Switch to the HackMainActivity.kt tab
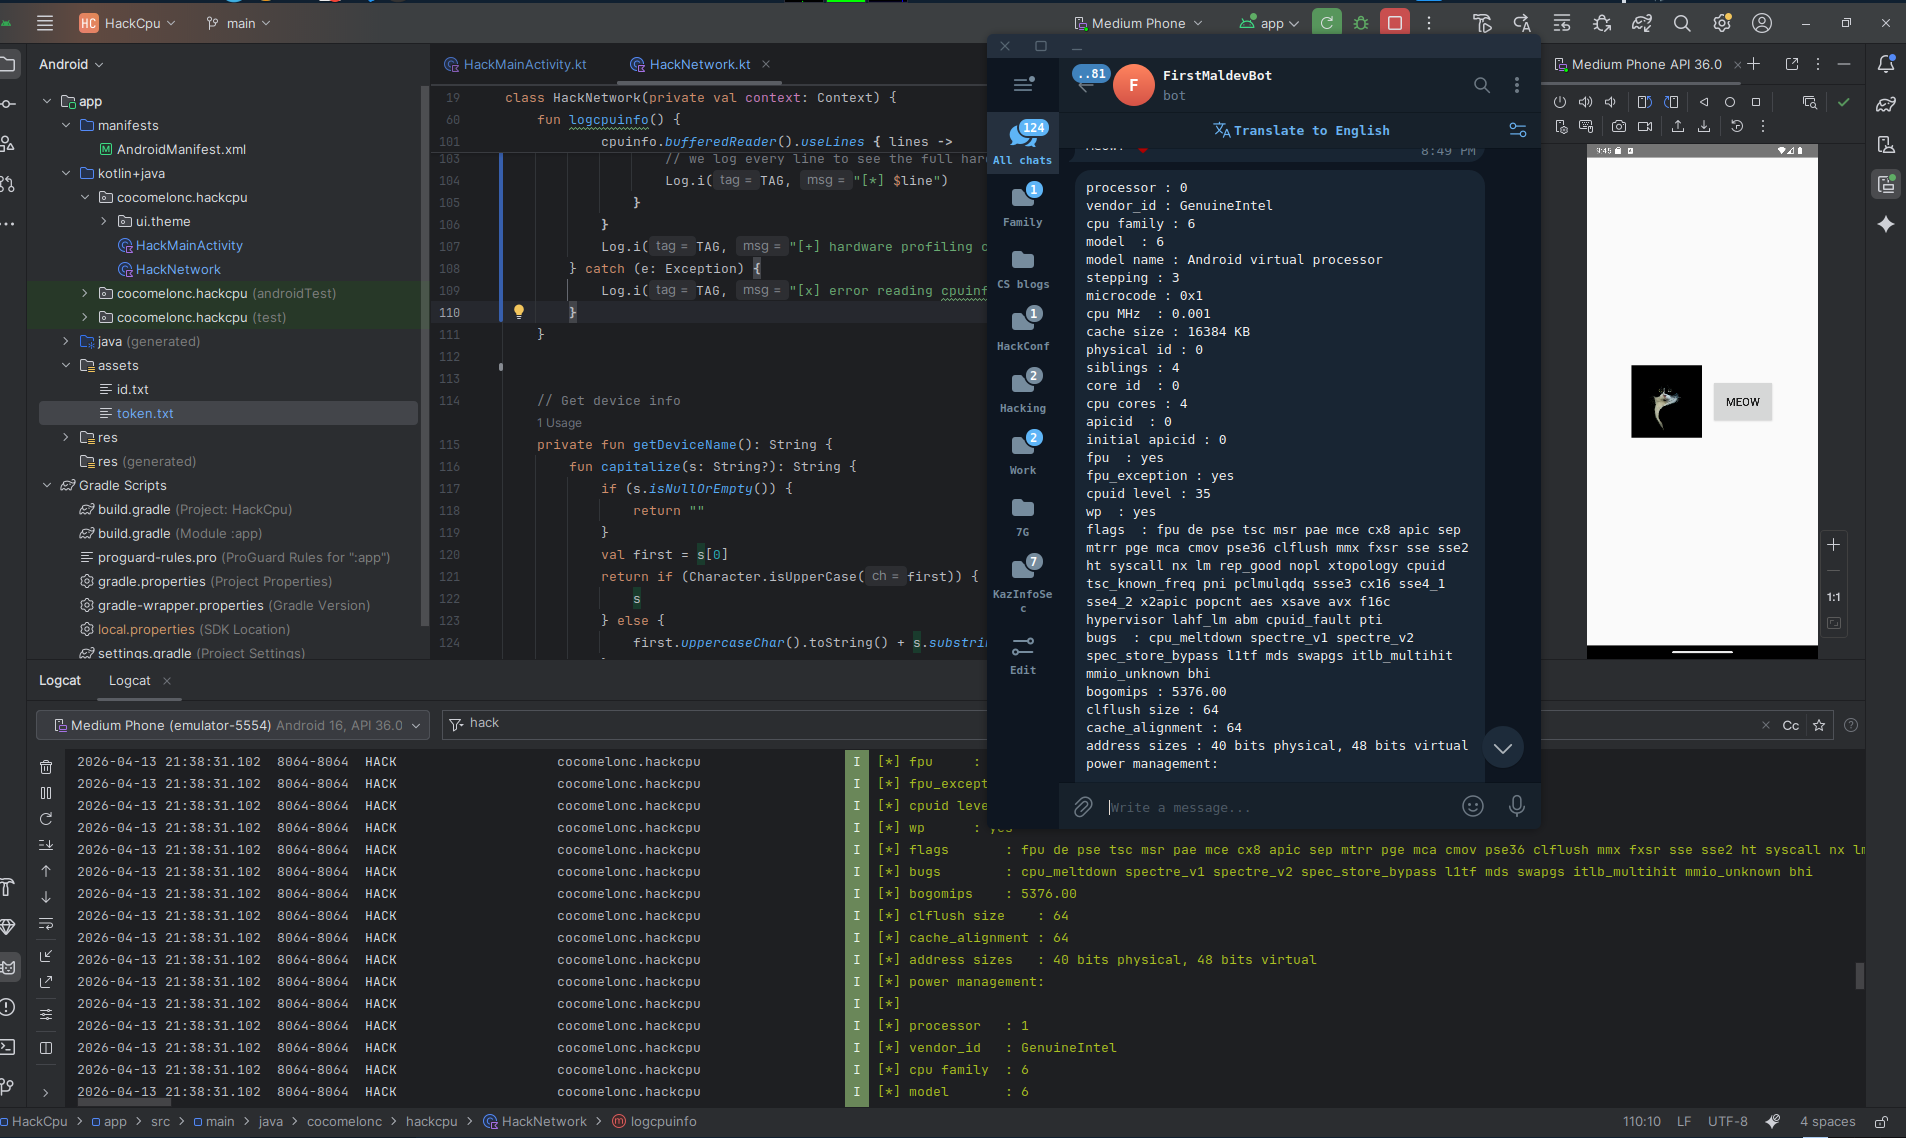 tap(524, 64)
